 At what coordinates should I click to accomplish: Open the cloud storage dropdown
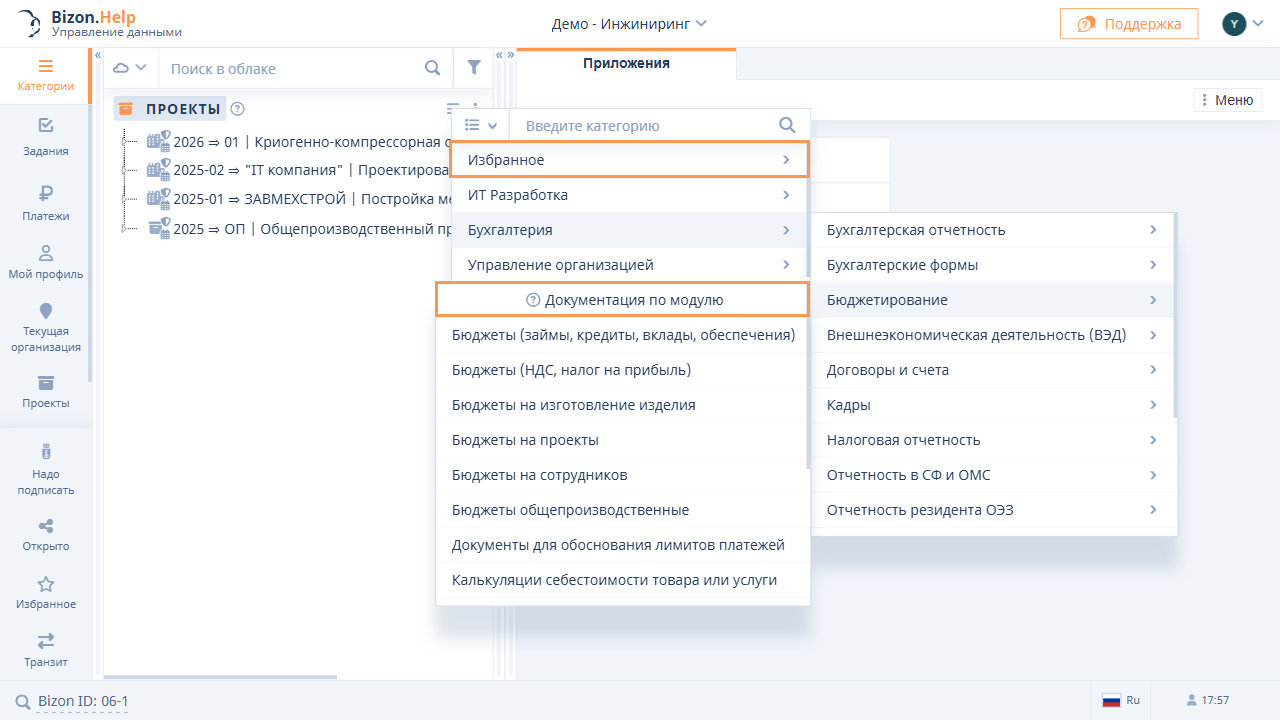point(131,68)
